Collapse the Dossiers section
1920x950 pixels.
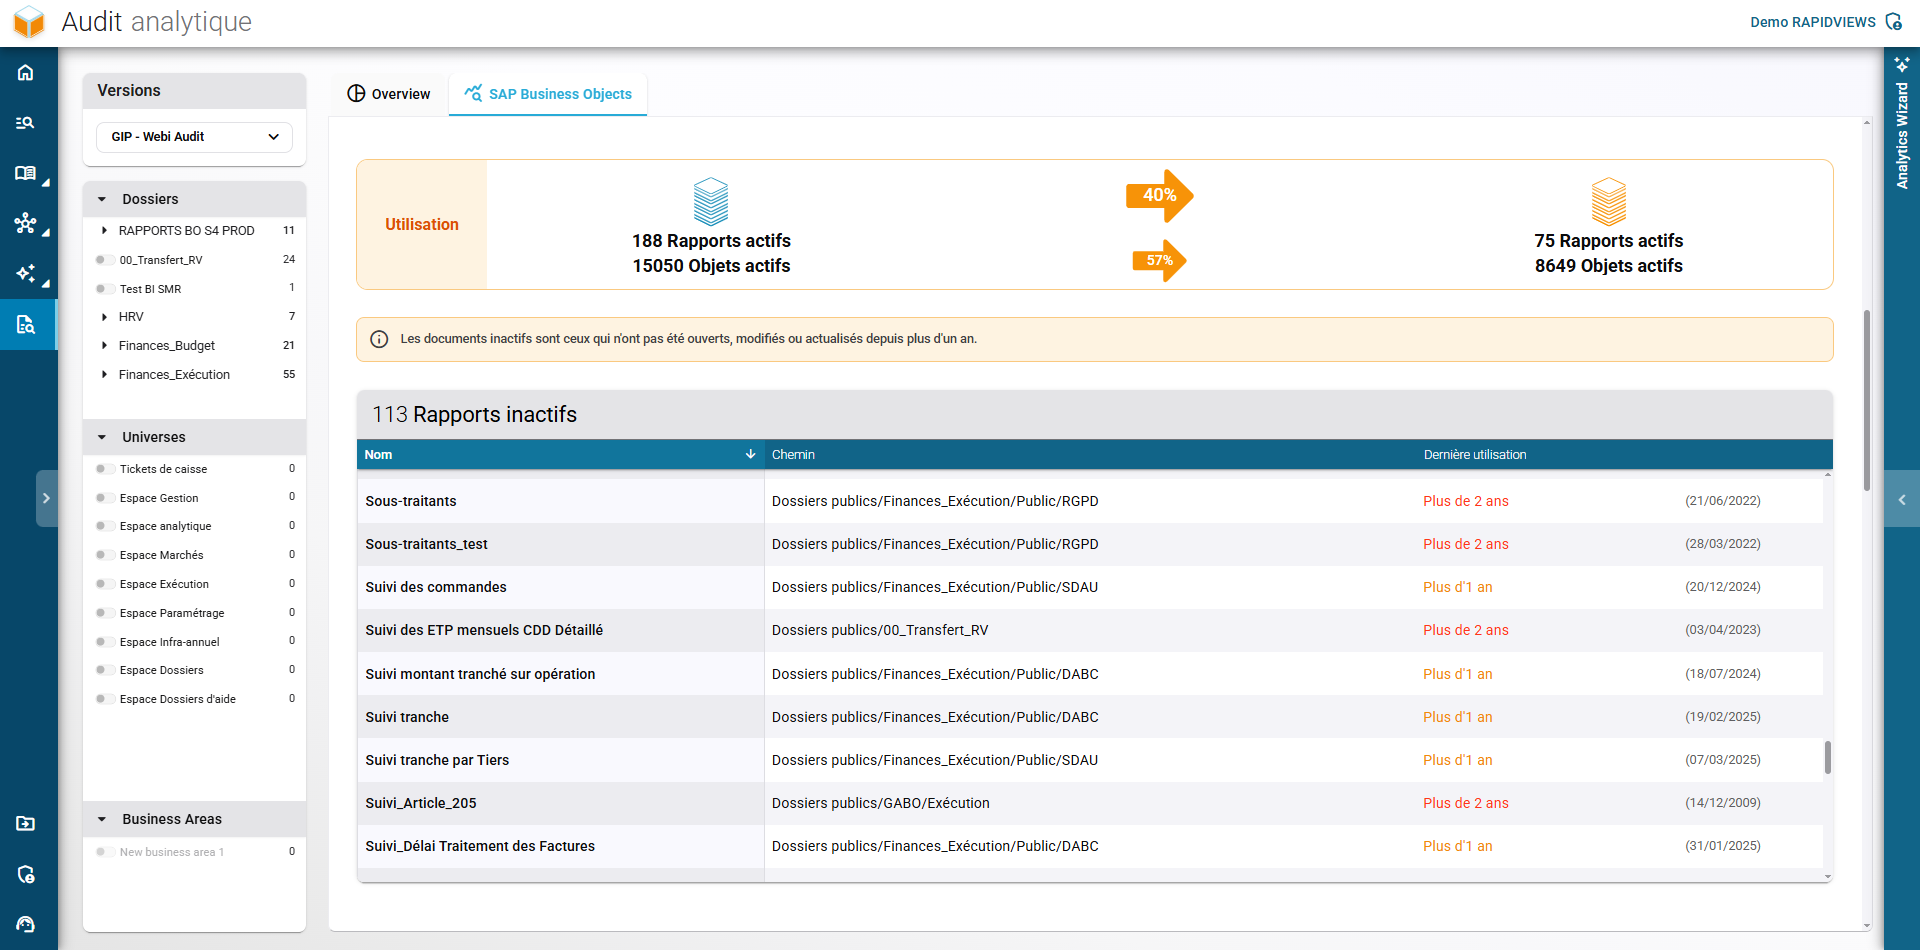[x=103, y=198]
